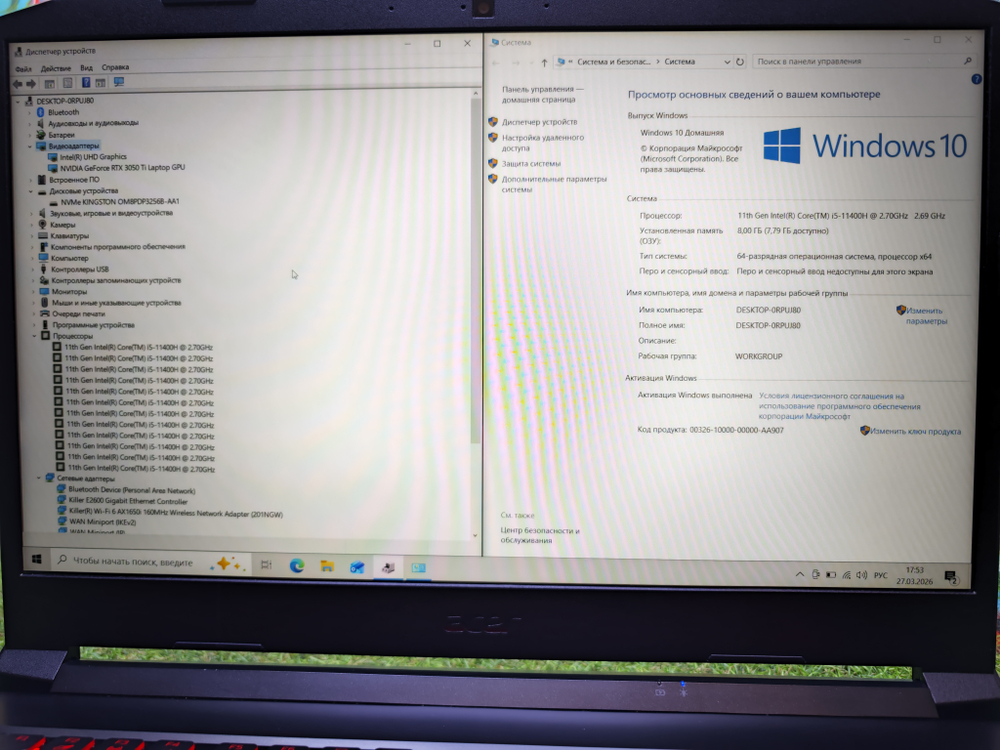
Task: Open Защита системы link
Action: [x=531, y=164]
